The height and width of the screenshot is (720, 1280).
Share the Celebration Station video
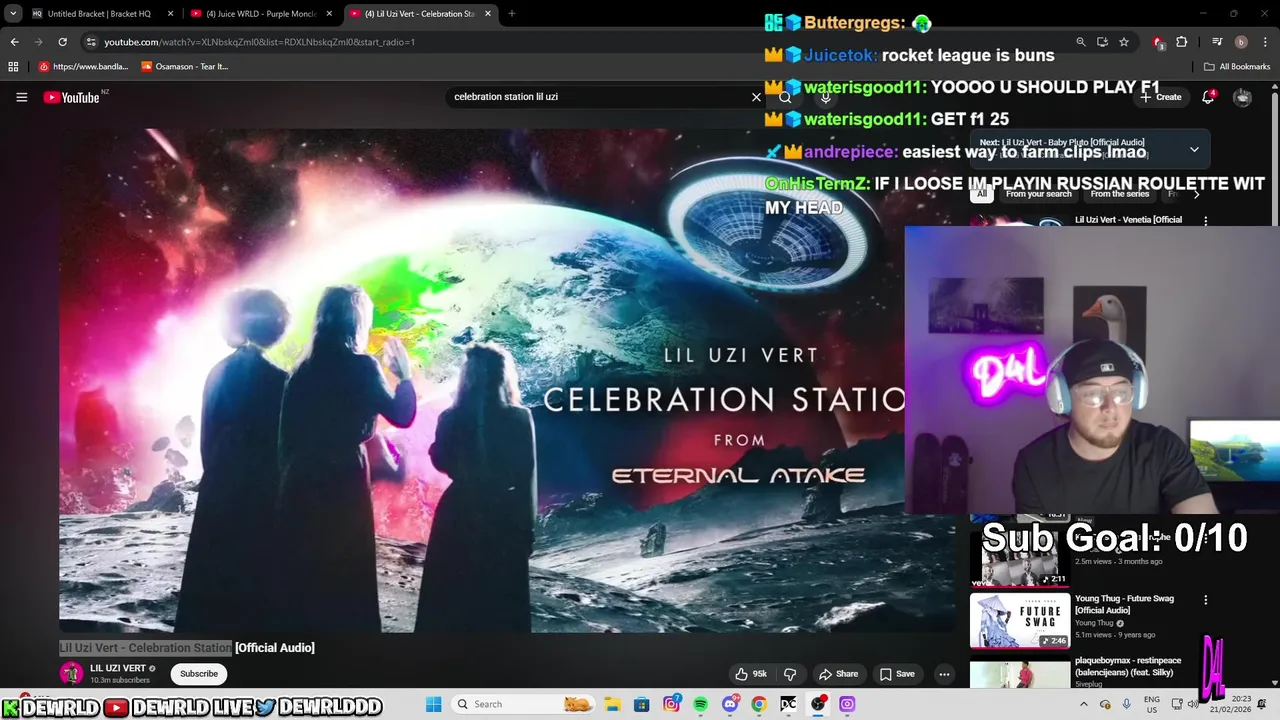click(x=838, y=674)
